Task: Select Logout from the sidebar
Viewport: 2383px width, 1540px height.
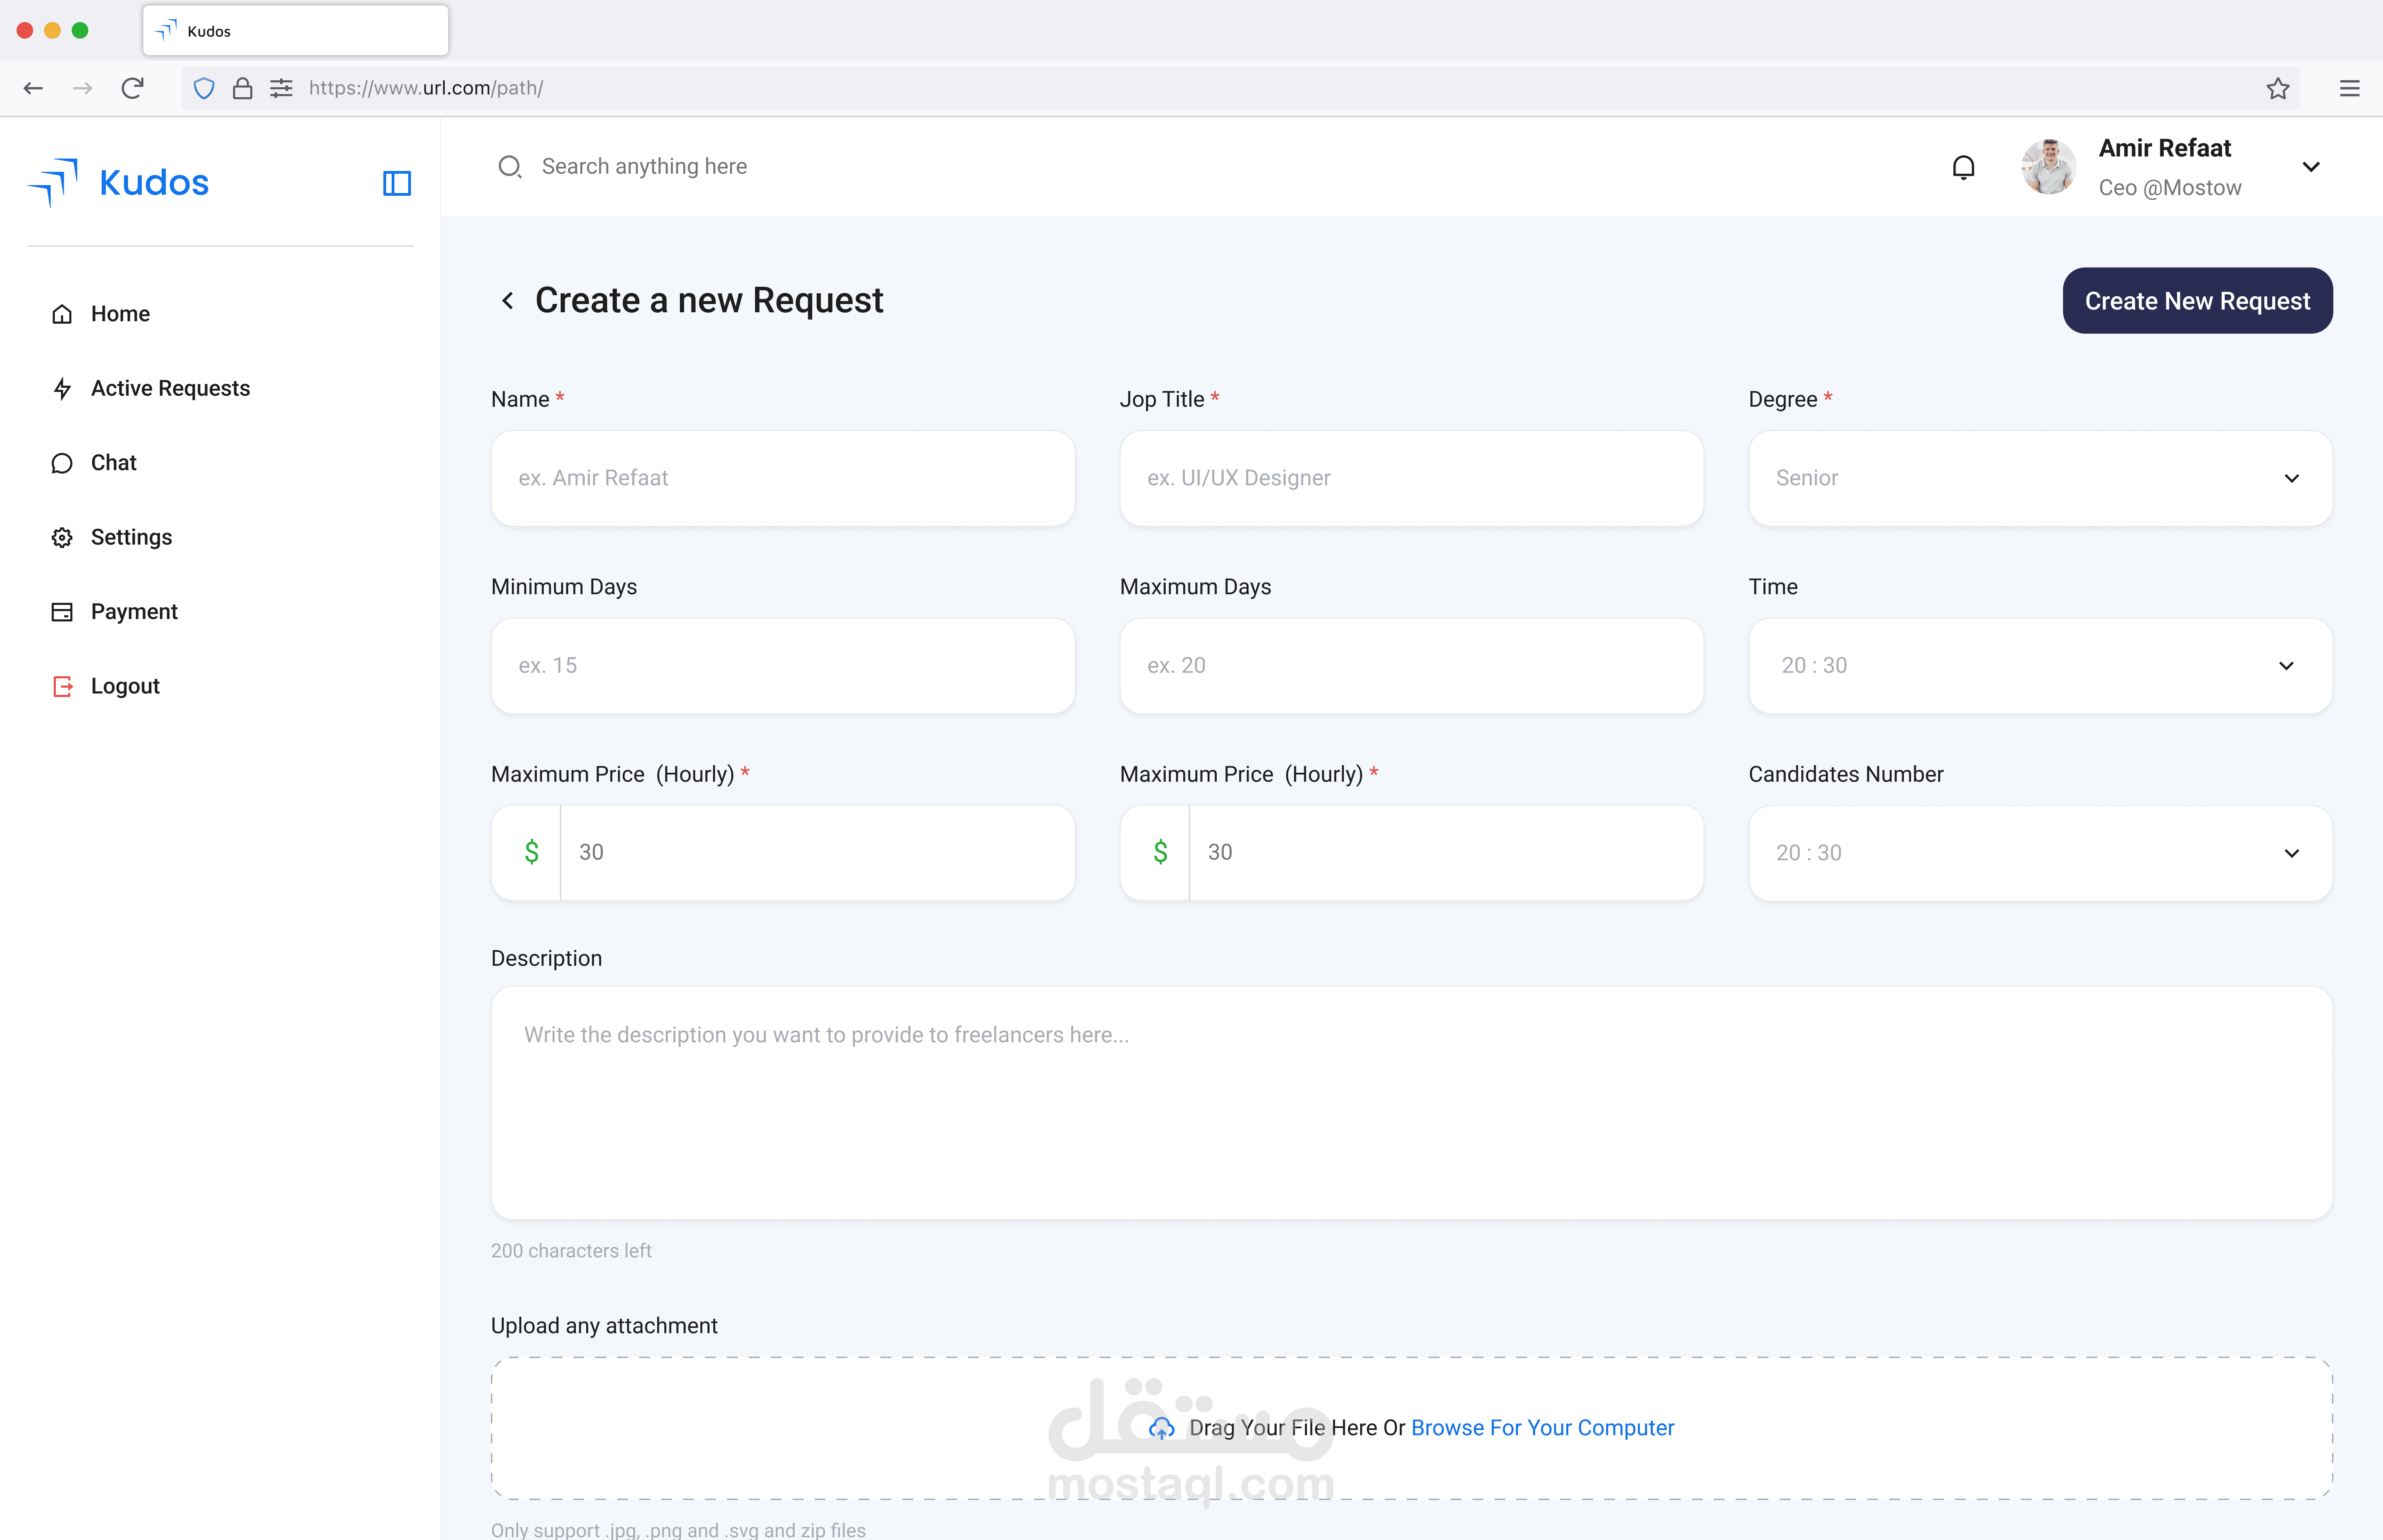Action: (x=125, y=686)
